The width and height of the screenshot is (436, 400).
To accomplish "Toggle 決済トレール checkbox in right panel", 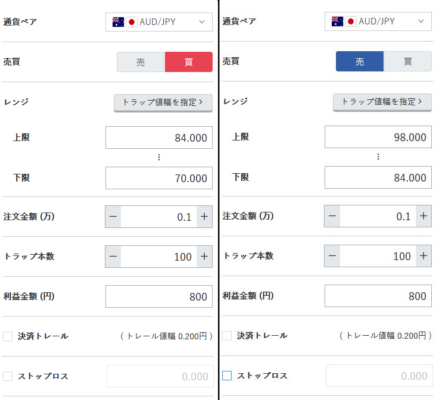I will (x=227, y=335).
